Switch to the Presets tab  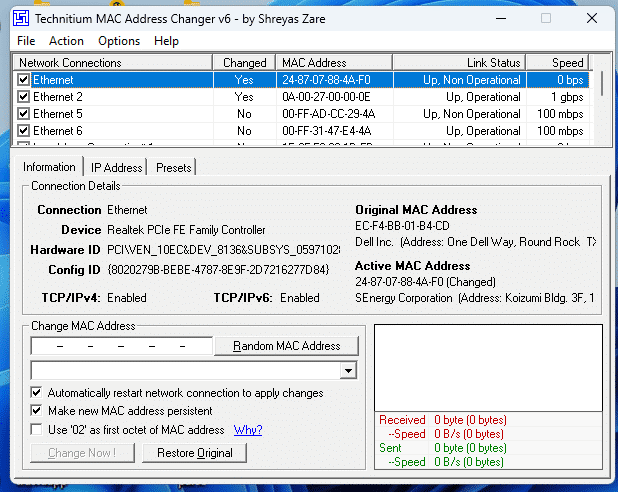(174, 168)
